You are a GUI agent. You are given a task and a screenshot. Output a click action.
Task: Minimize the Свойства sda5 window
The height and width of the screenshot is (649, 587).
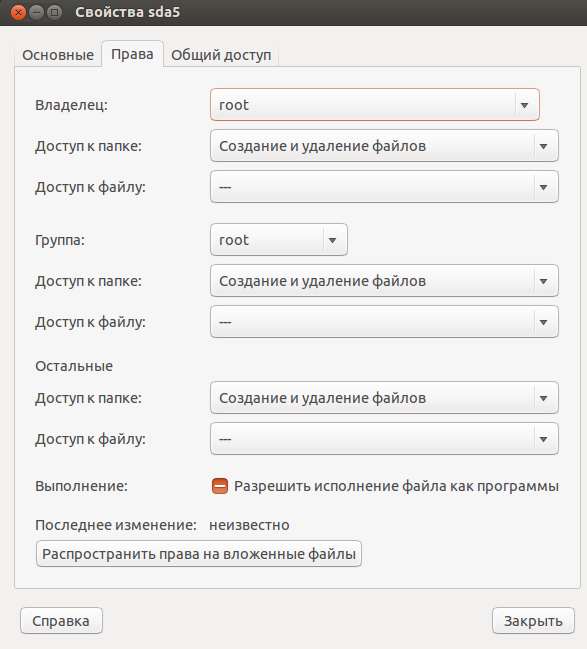tap(36, 12)
